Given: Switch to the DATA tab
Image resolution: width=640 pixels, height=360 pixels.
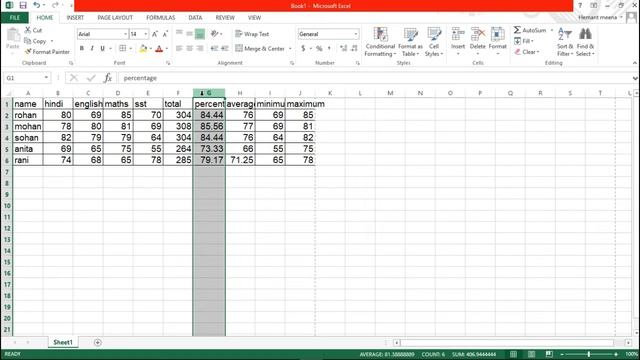Looking at the screenshot, I should click(x=195, y=18).
